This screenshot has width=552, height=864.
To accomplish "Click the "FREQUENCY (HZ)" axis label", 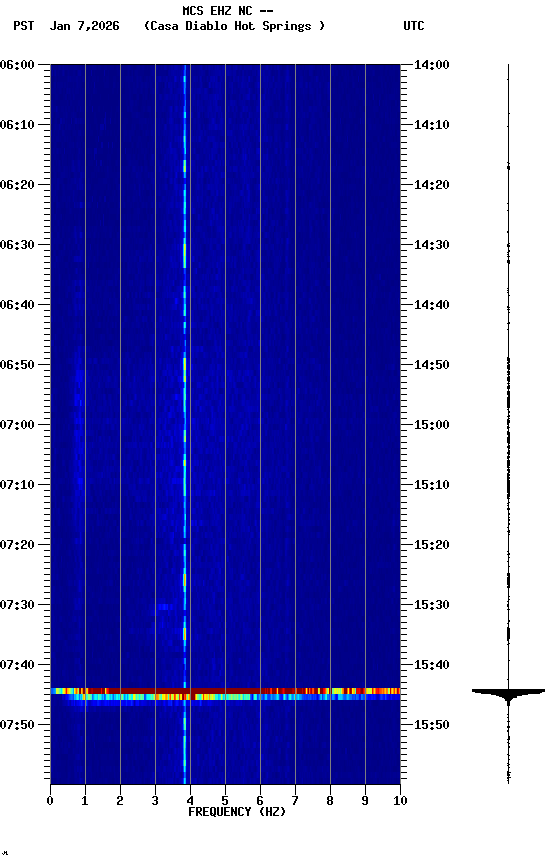I will [x=237, y=812].
